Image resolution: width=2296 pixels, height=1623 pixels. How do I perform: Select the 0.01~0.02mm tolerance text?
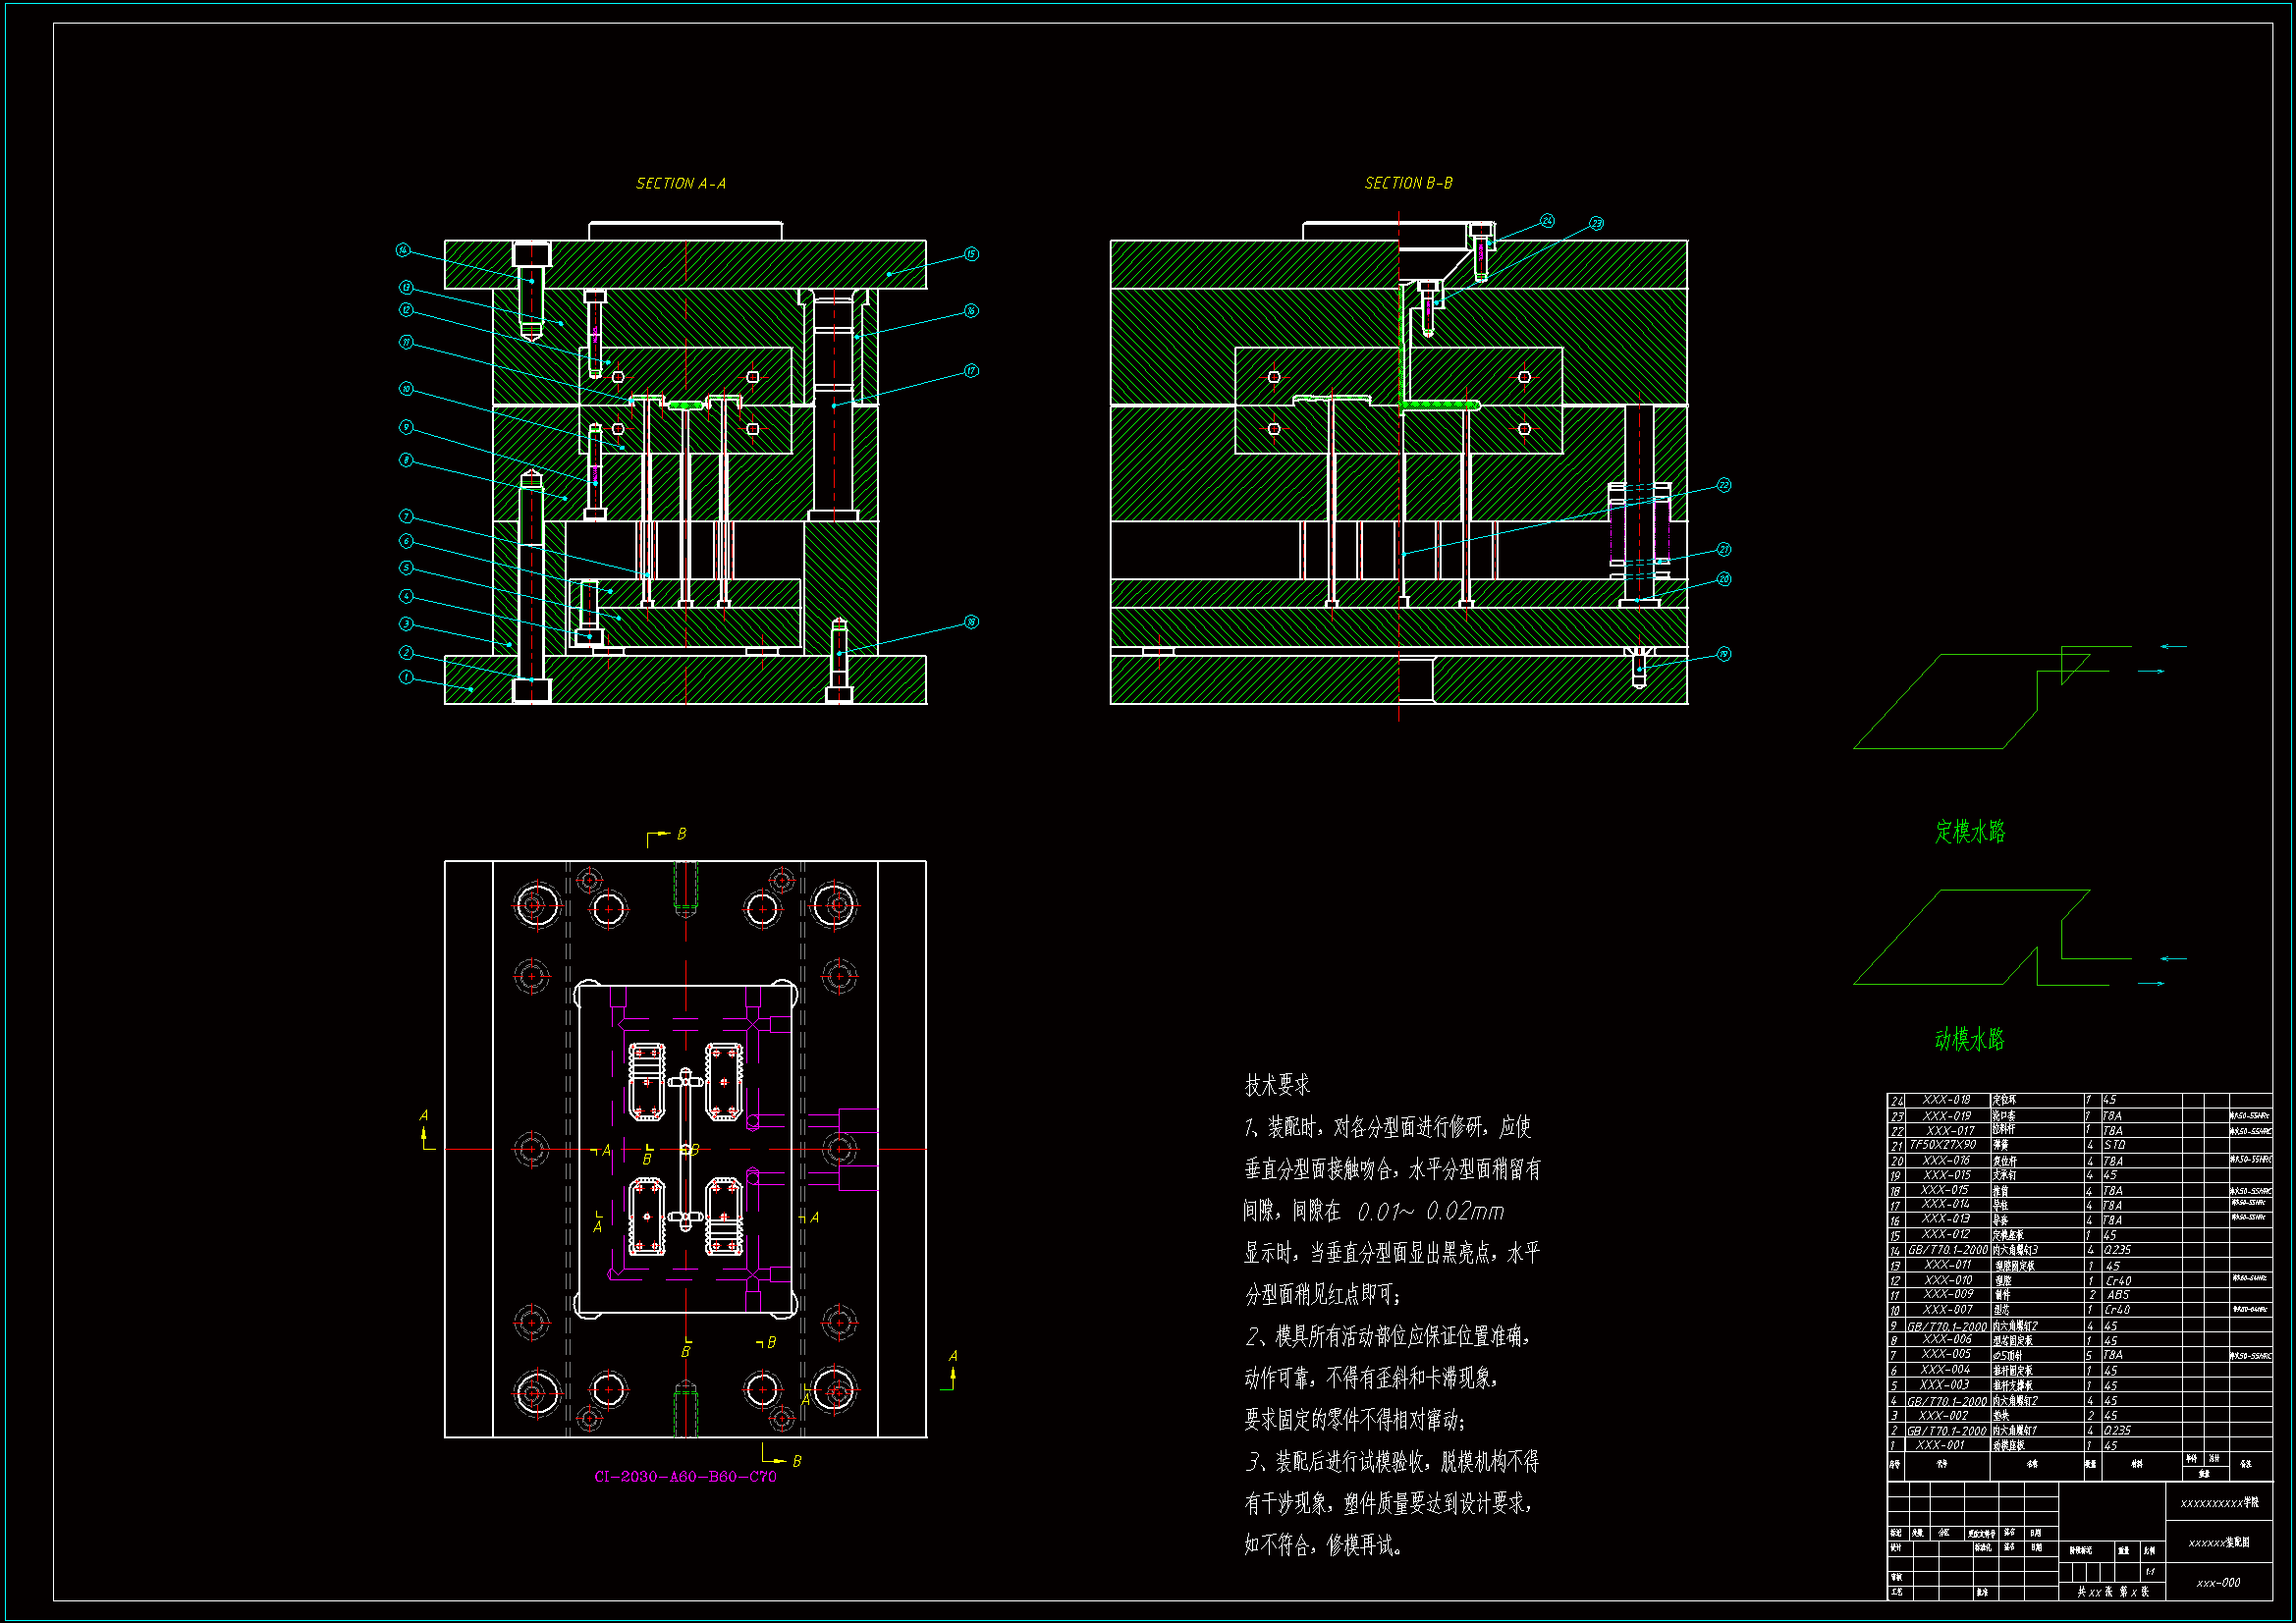point(1430,1212)
